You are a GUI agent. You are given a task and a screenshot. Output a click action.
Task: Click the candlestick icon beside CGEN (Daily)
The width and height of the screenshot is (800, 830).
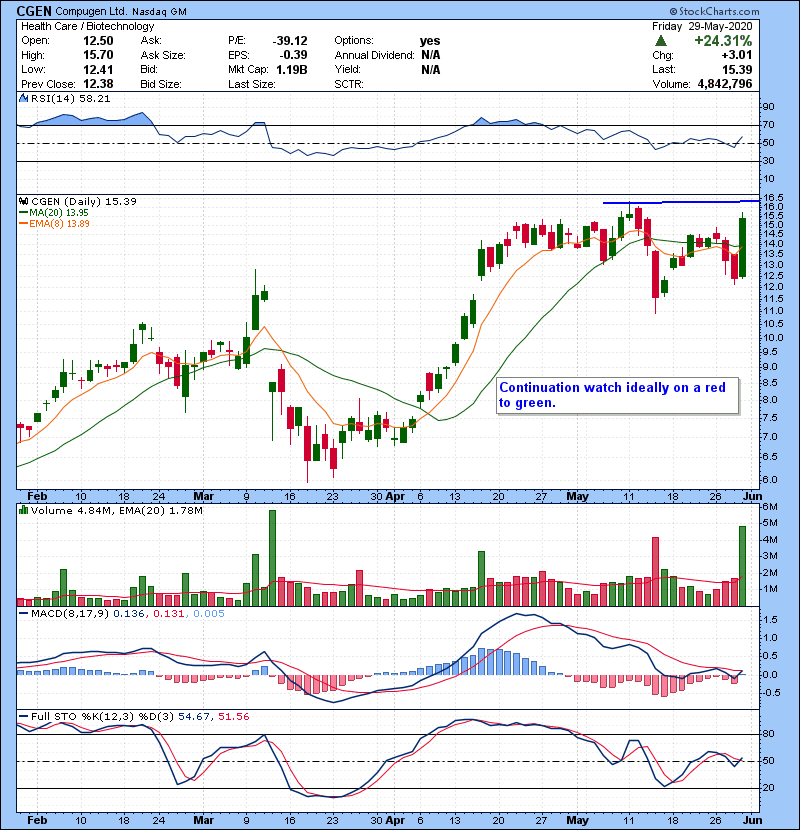(22, 201)
